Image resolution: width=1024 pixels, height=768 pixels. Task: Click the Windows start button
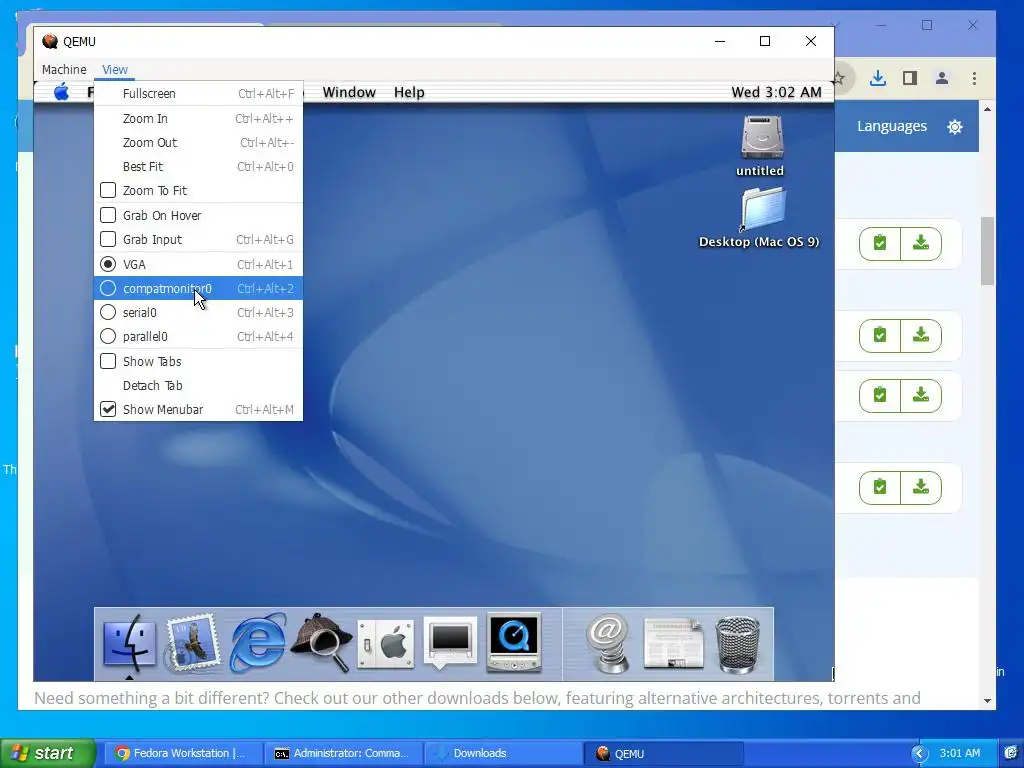[48, 753]
